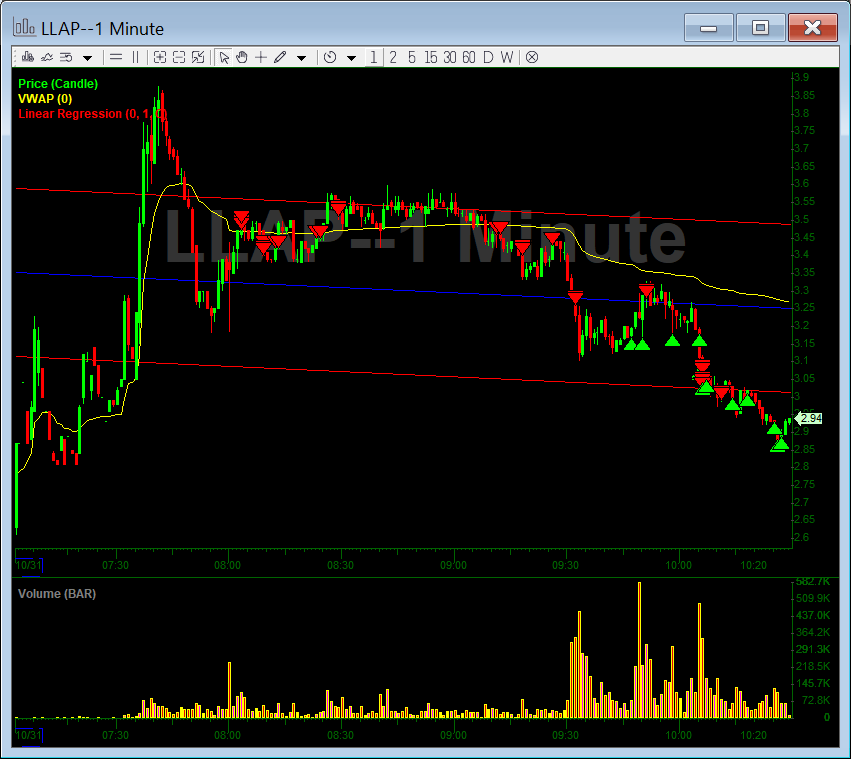Click the 2.94 price label on axis
851x759 pixels.
click(x=810, y=418)
